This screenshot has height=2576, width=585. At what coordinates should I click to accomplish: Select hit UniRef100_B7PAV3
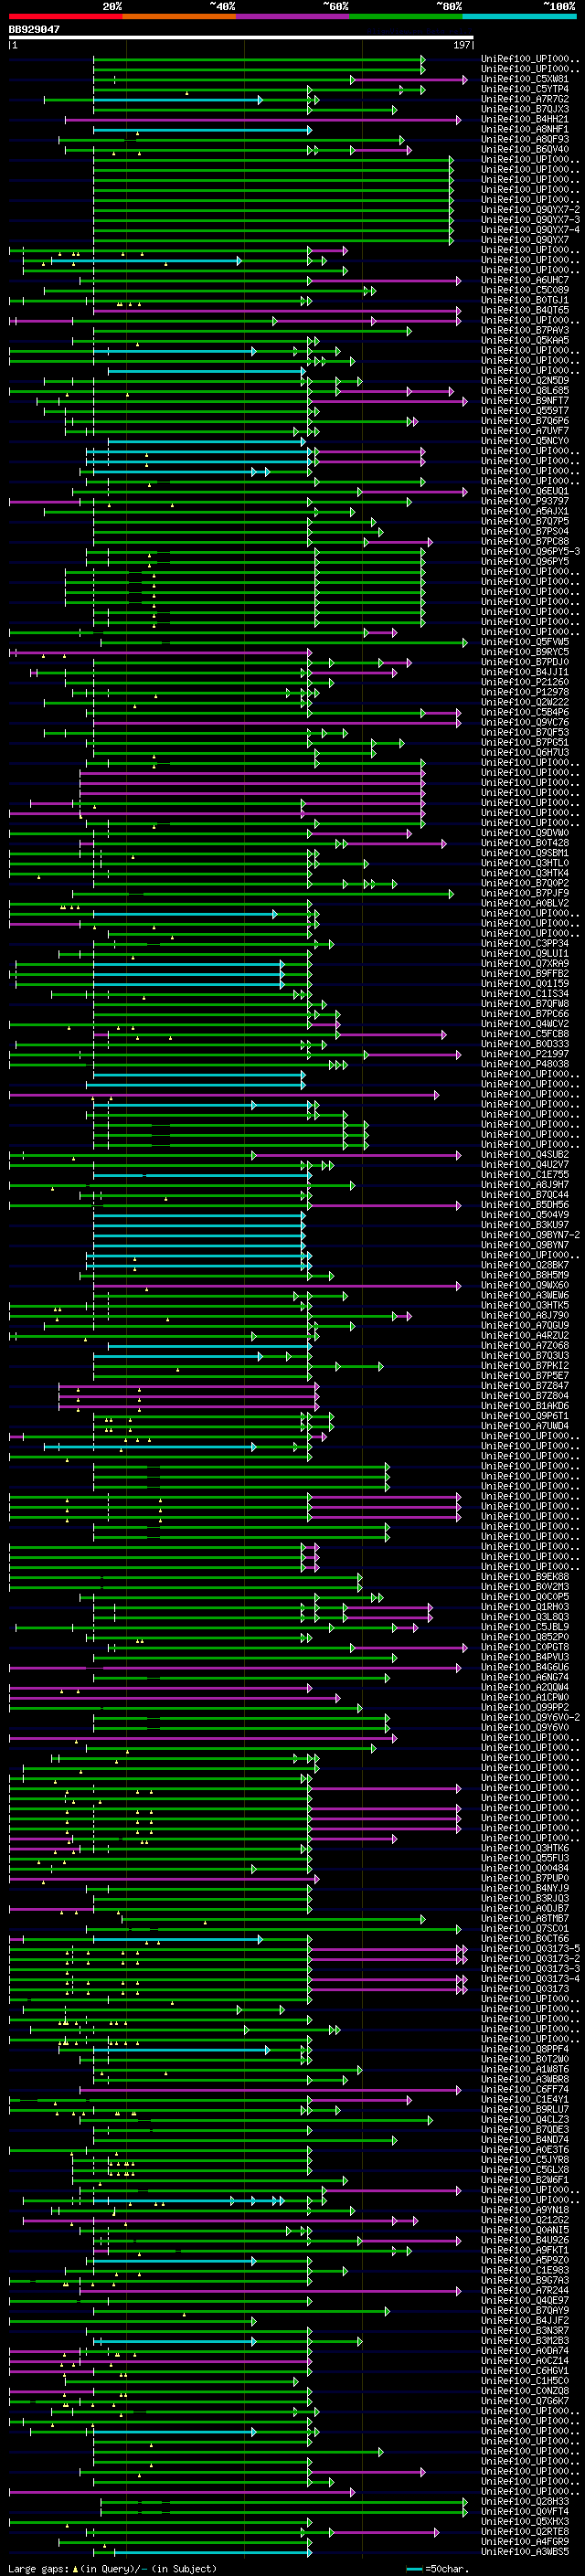point(525,330)
